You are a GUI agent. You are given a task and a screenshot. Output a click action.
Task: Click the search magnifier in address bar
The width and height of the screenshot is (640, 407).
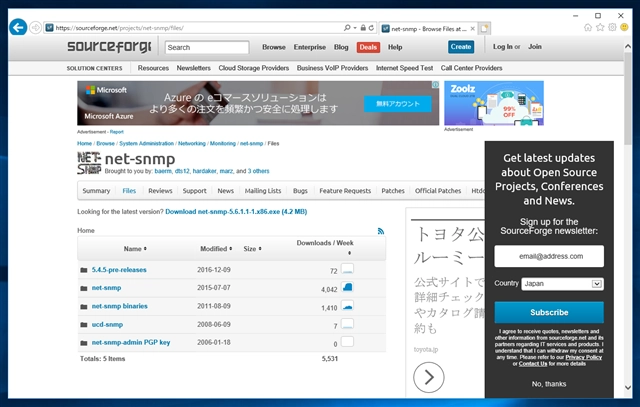coord(347,28)
